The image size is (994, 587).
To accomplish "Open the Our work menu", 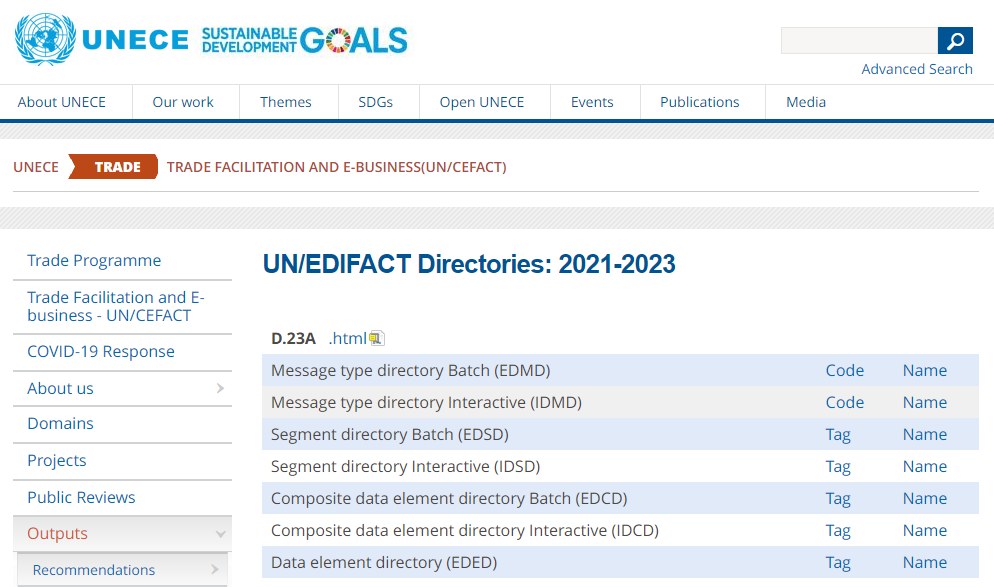I will coord(183,102).
